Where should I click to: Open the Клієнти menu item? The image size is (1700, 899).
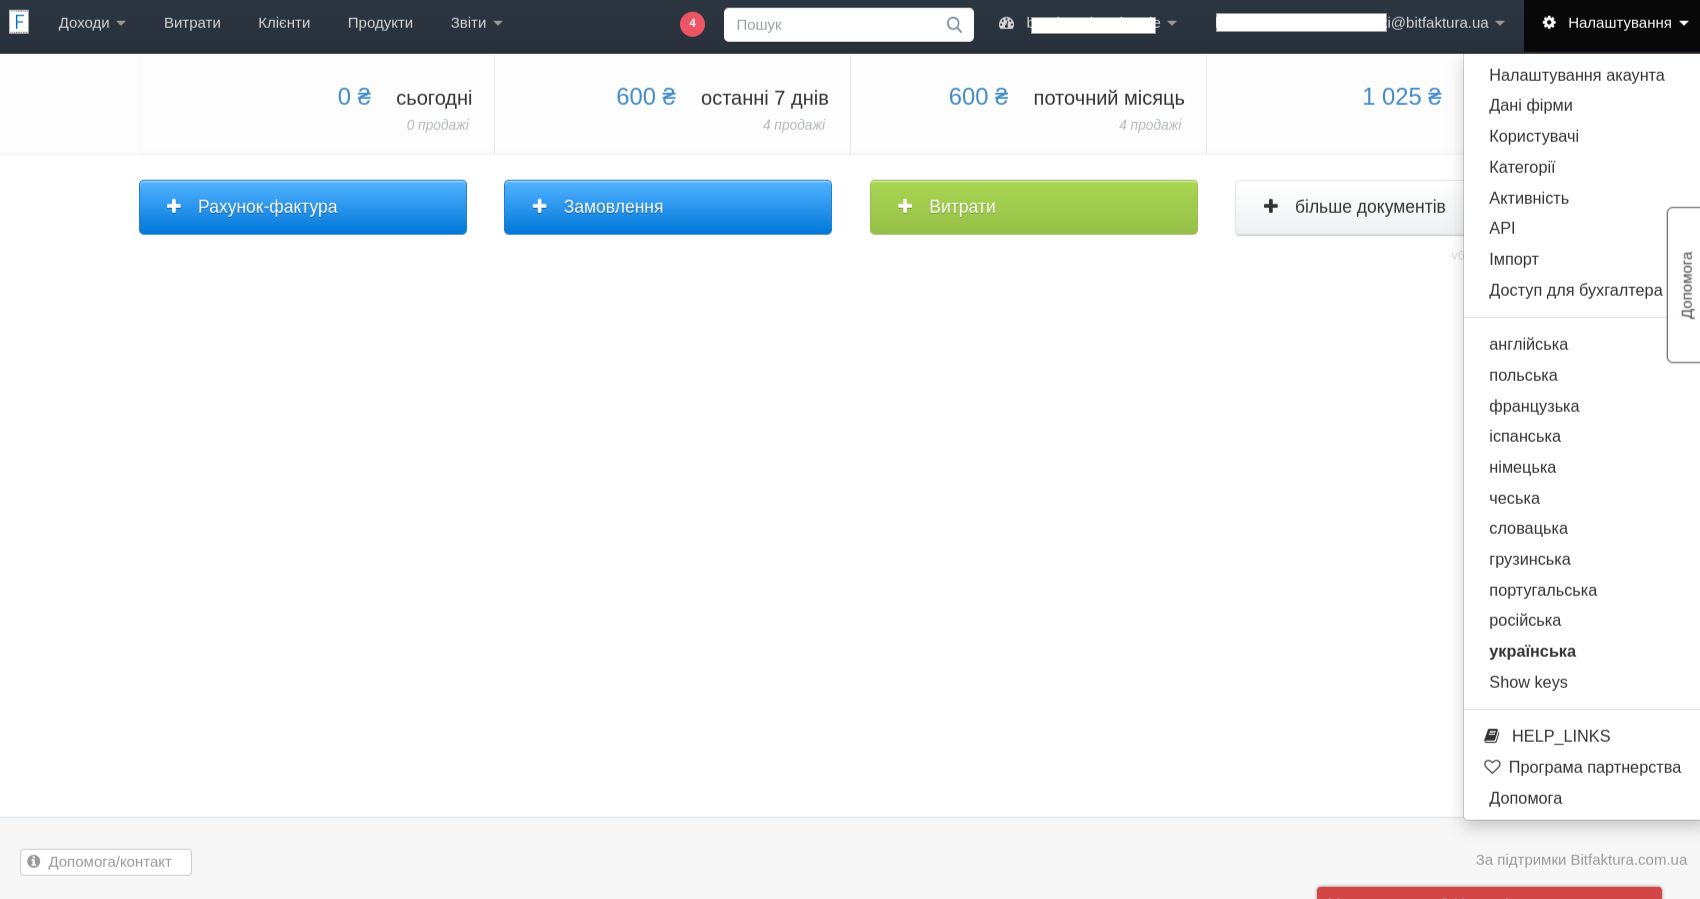pyautogui.click(x=284, y=23)
